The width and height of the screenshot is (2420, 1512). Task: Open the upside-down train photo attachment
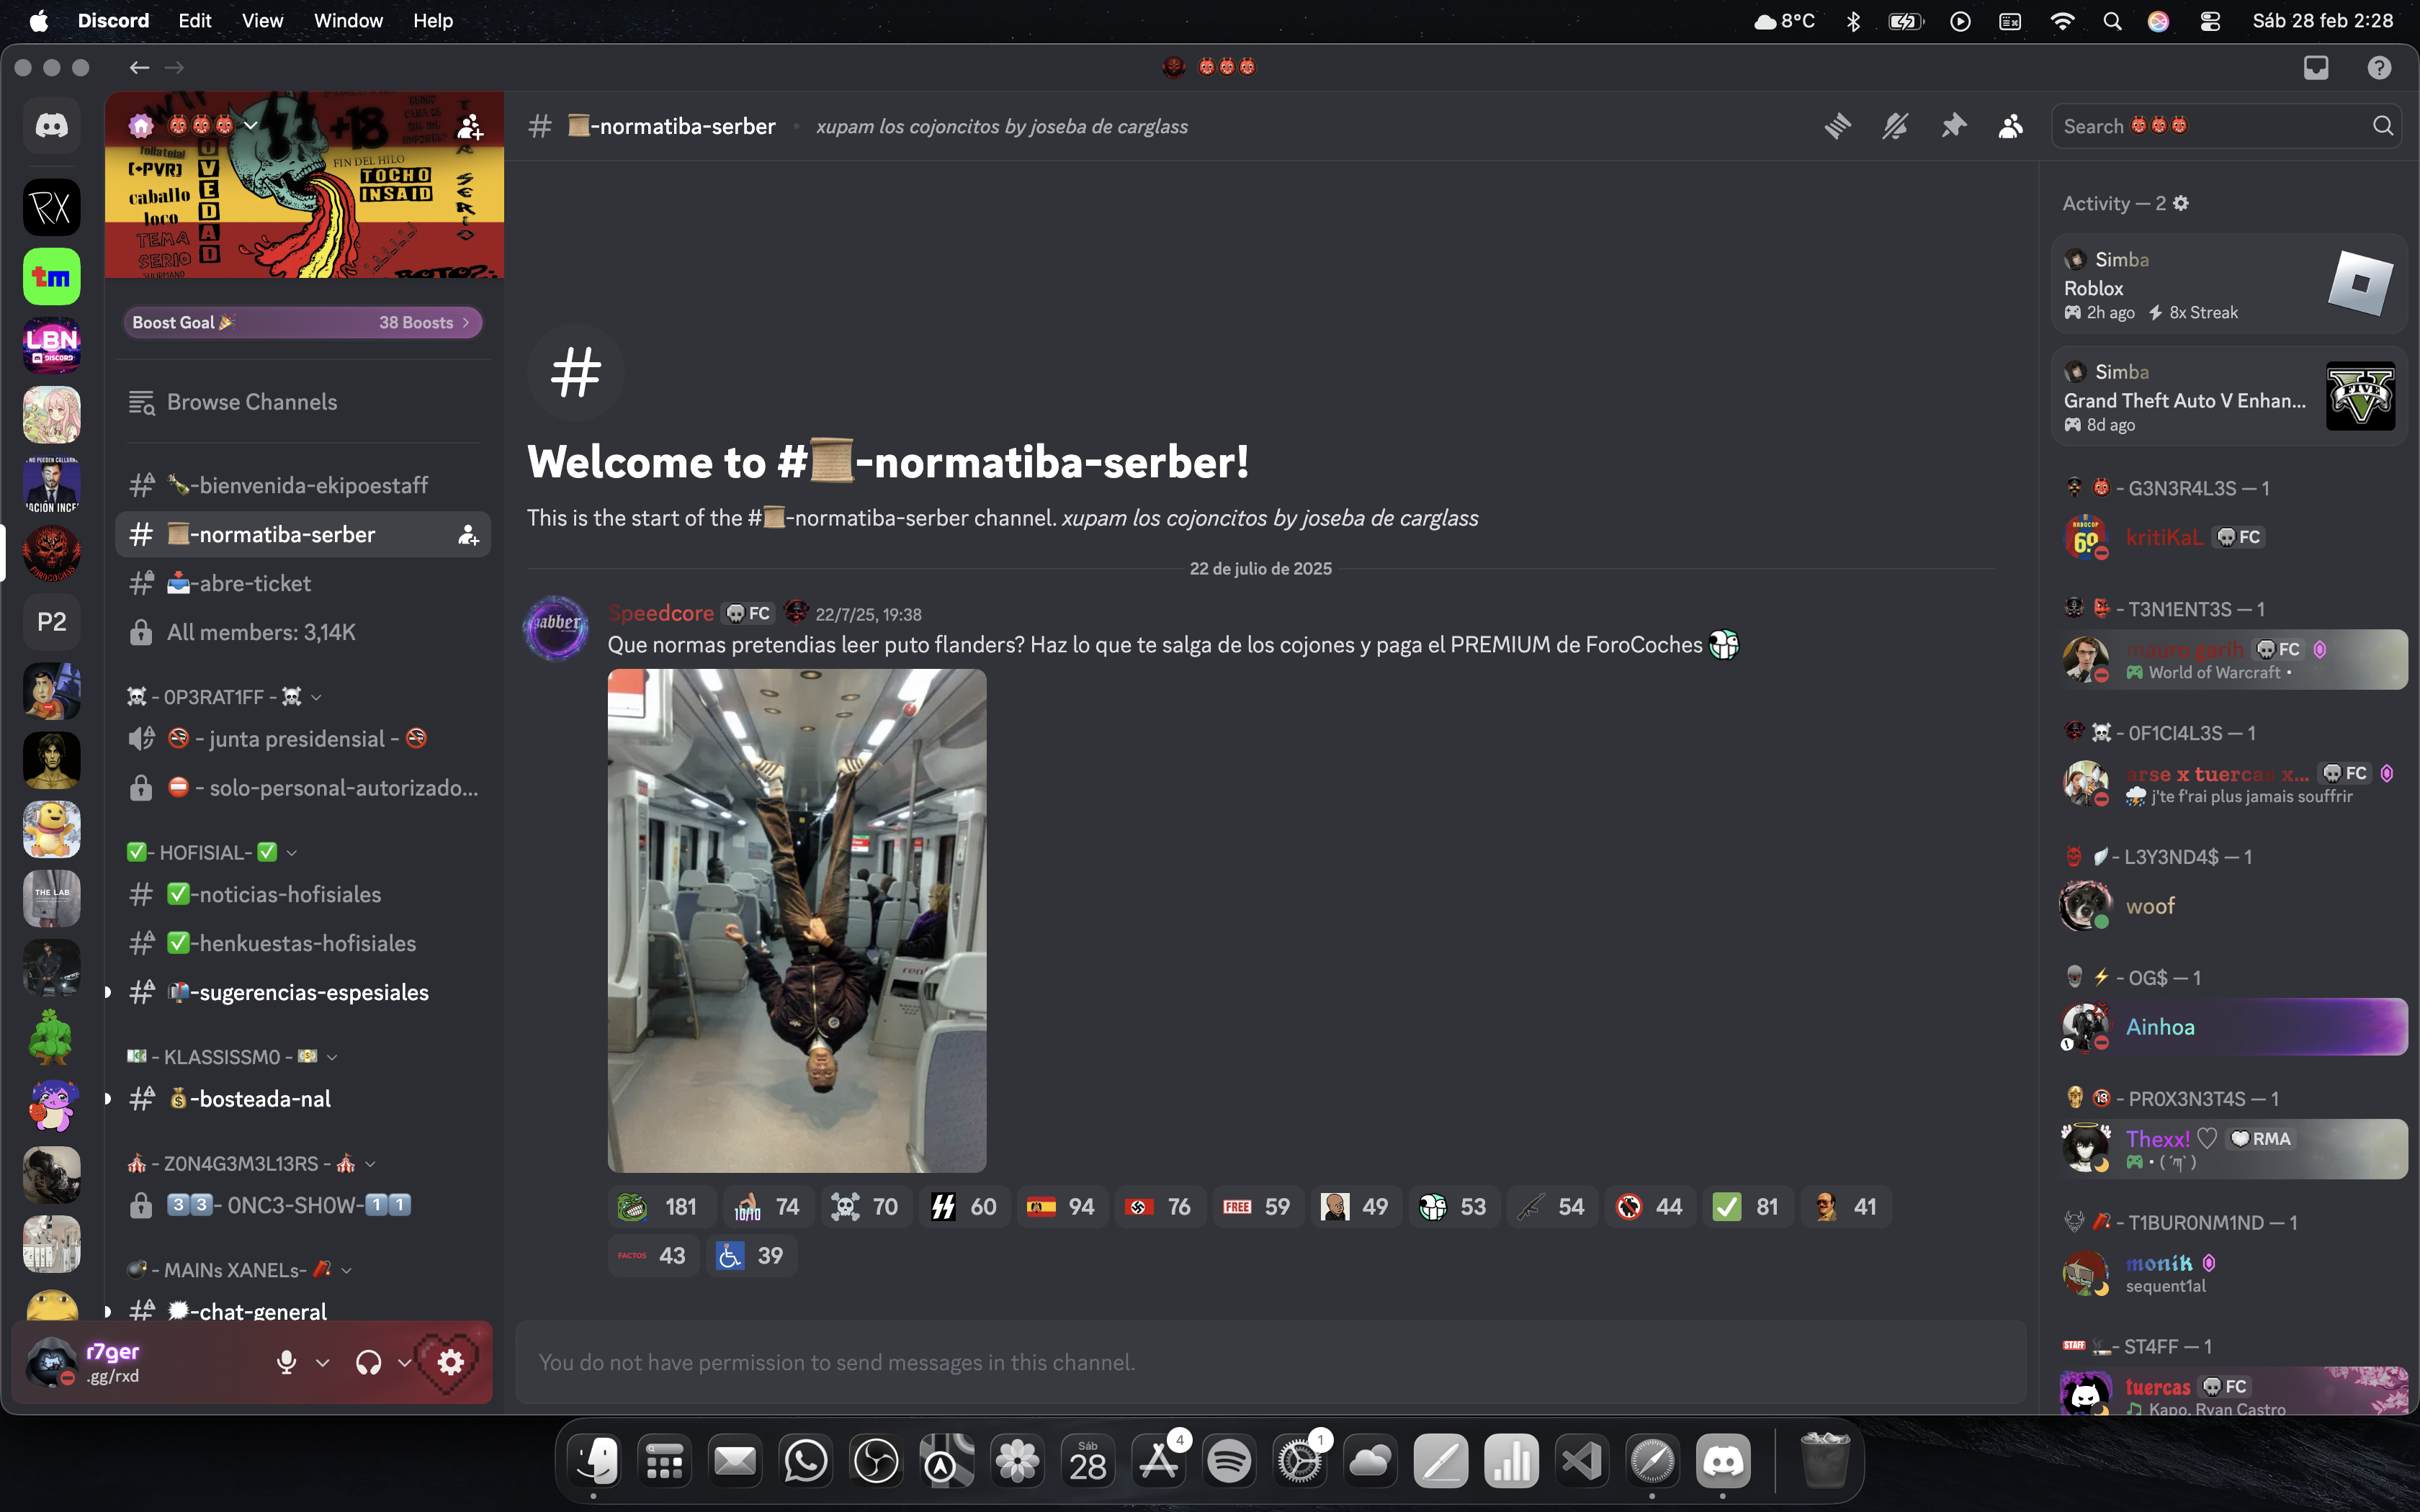click(796, 920)
